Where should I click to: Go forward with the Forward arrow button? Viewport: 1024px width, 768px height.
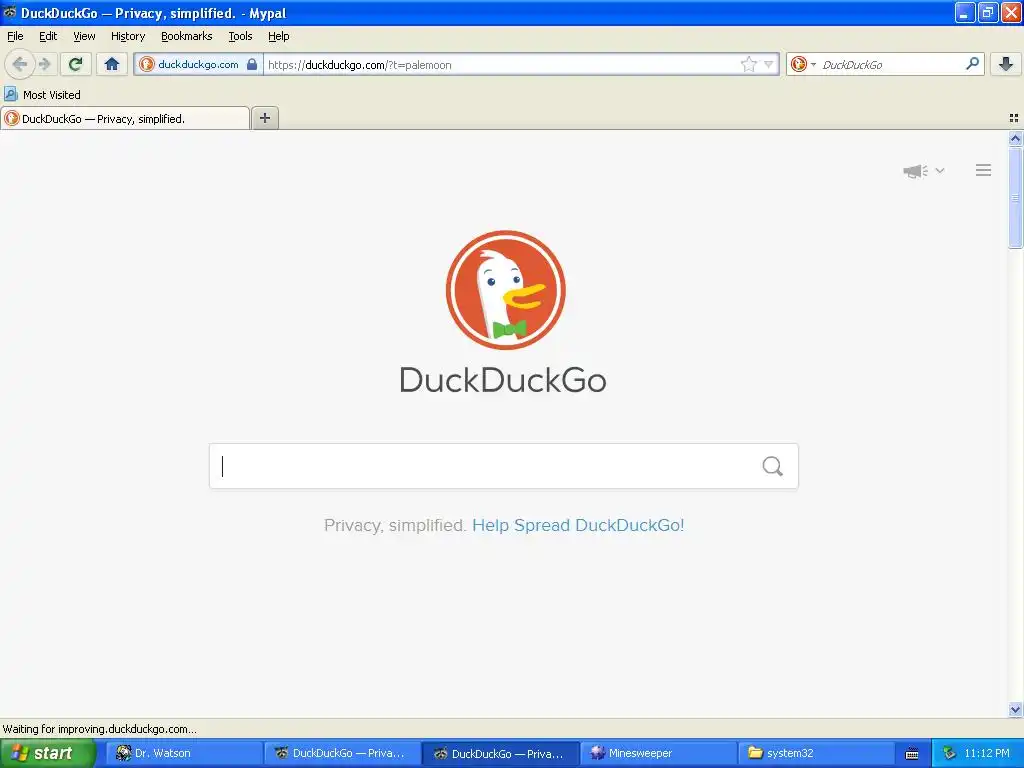click(44, 64)
